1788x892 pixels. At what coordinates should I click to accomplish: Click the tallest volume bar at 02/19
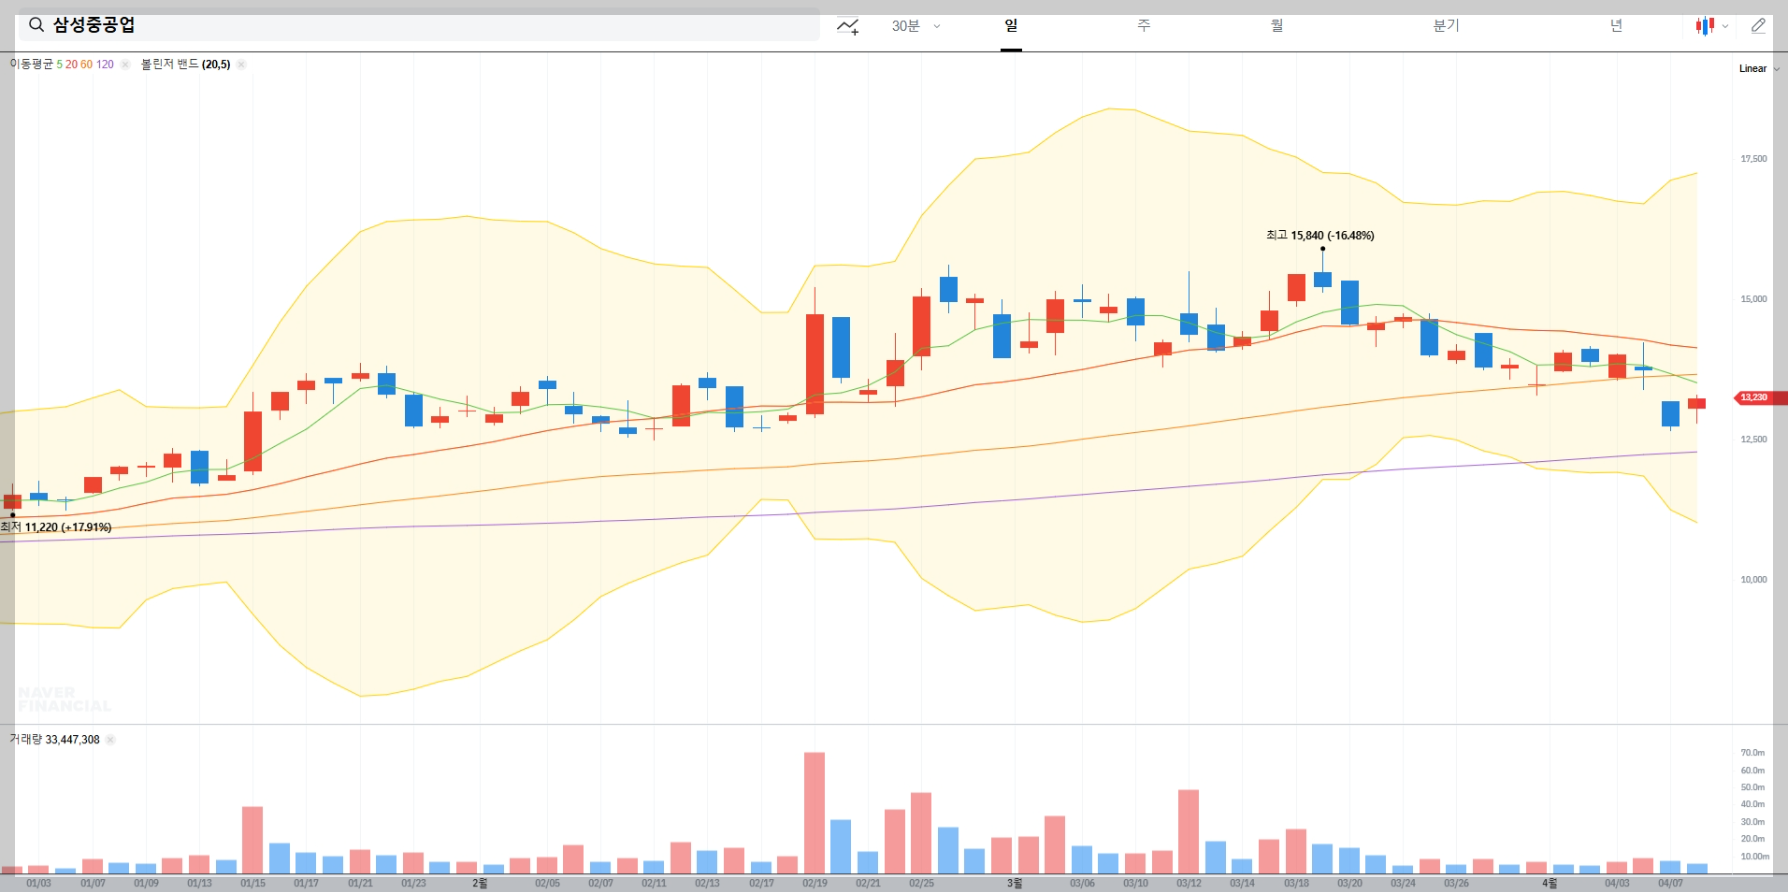point(814,813)
